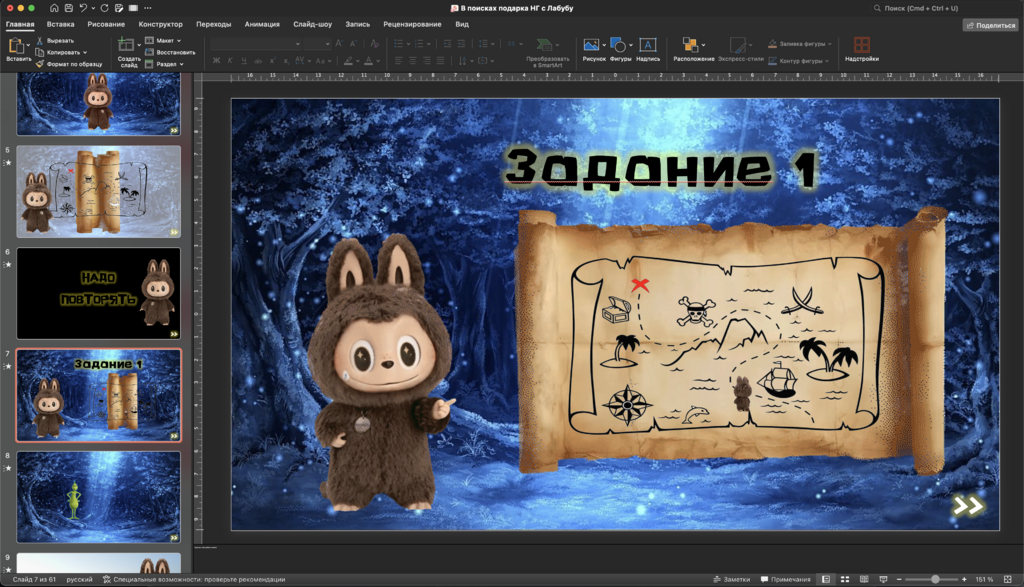Start slideshow from status bar icon
1024x587 pixels.
pos(884,579)
